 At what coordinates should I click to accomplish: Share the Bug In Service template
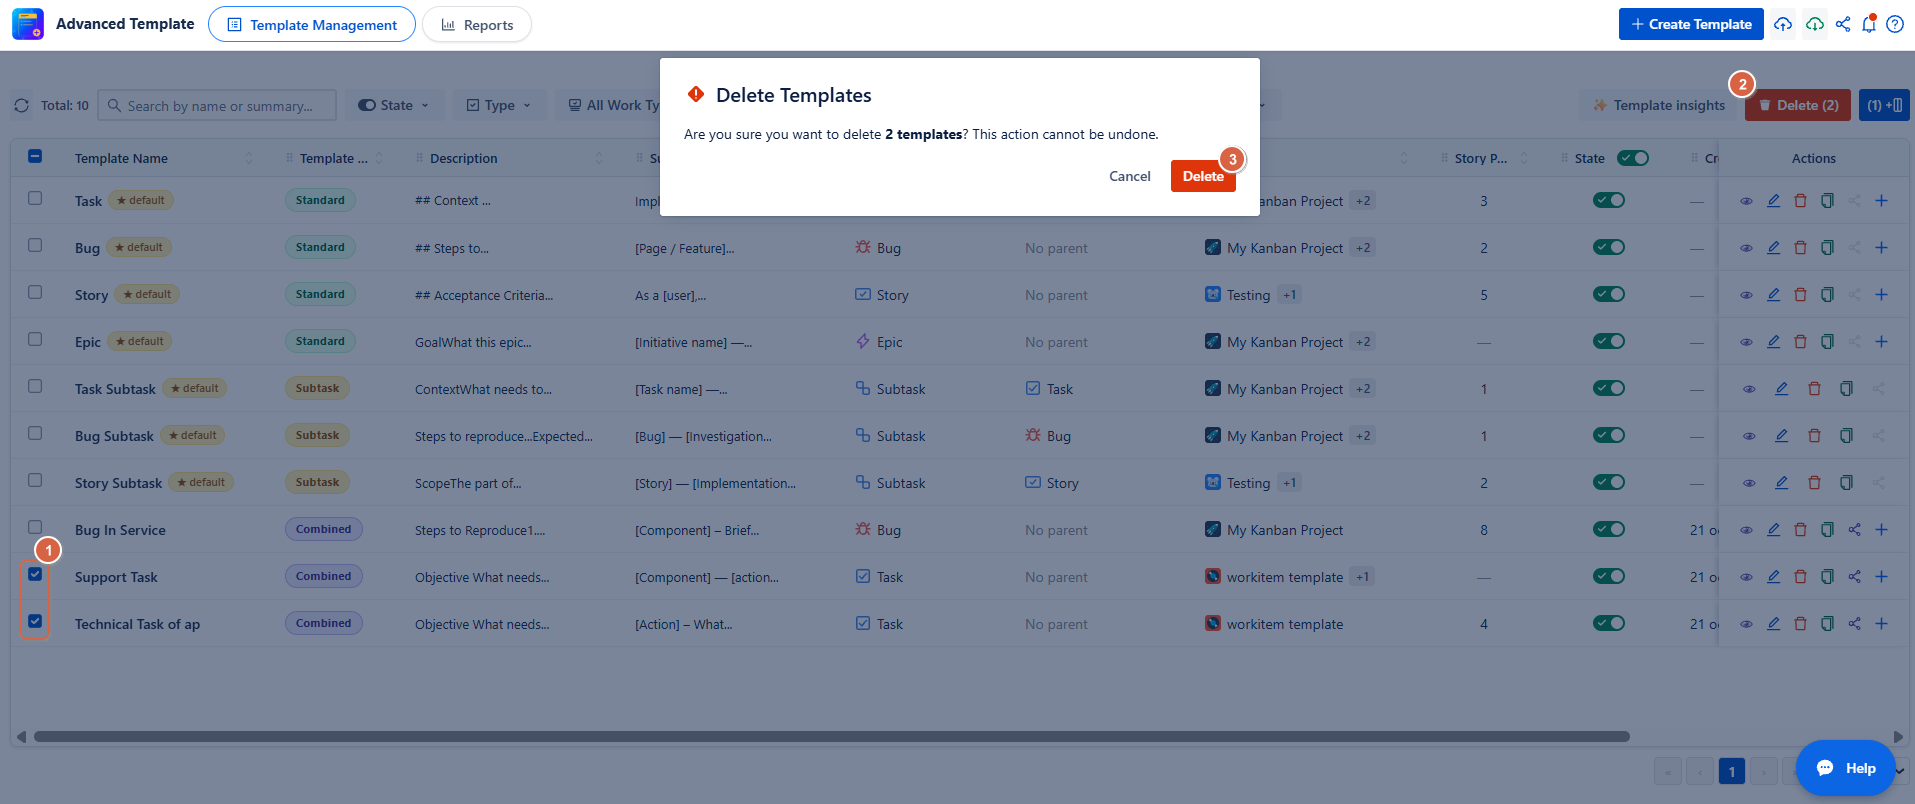point(1854,530)
